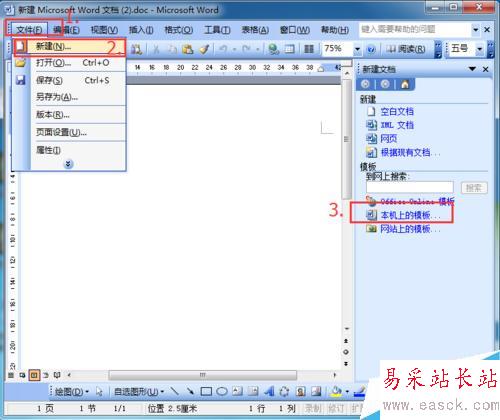
Task: Click task pane Forward arrow icon
Action: (x=385, y=84)
